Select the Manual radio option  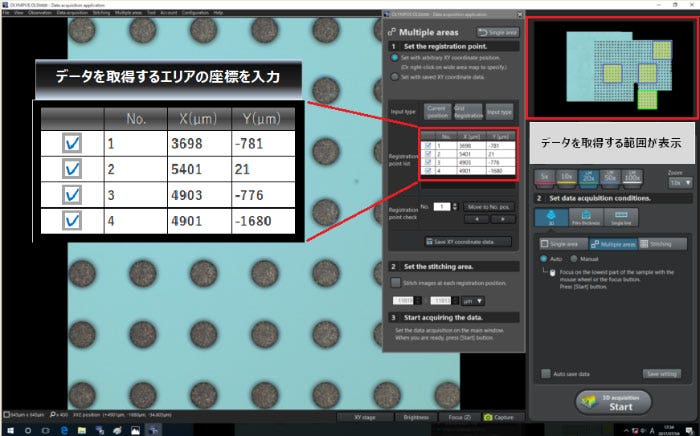click(x=574, y=259)
